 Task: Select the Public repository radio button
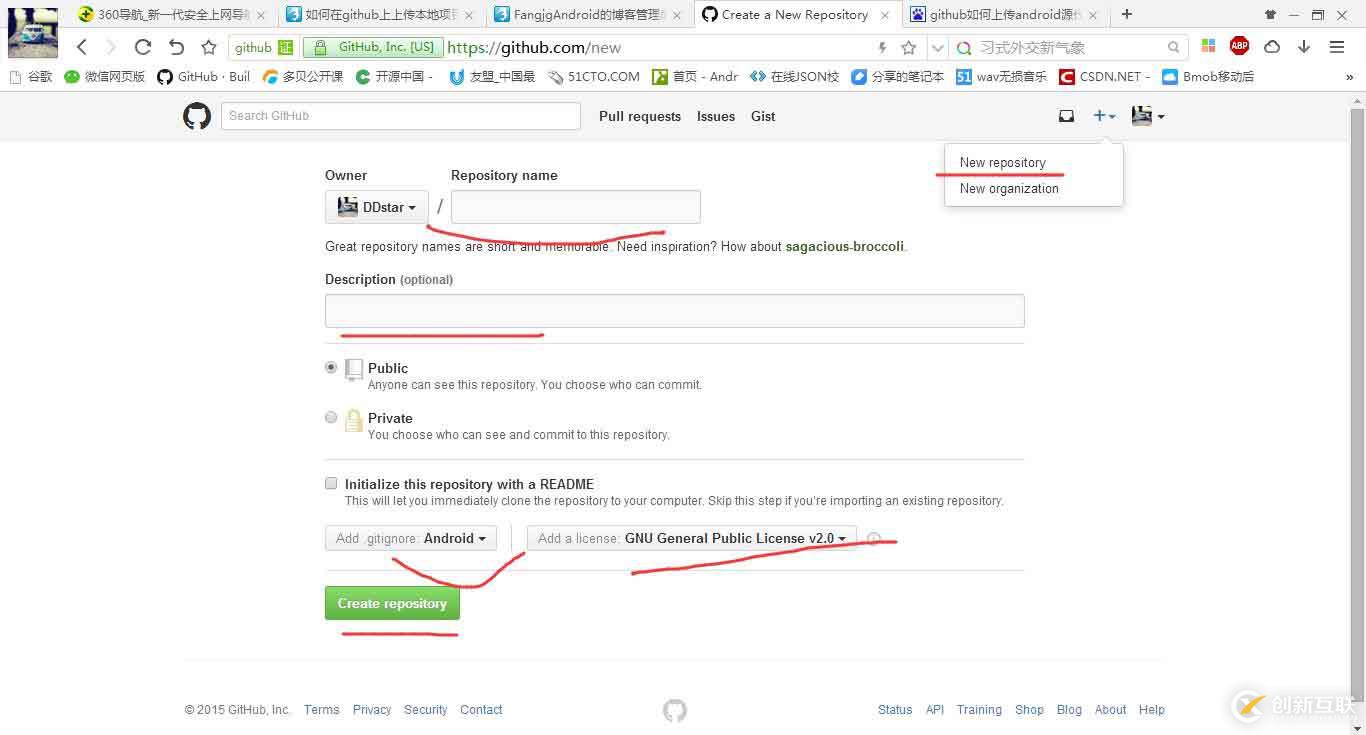coord(331,367)
